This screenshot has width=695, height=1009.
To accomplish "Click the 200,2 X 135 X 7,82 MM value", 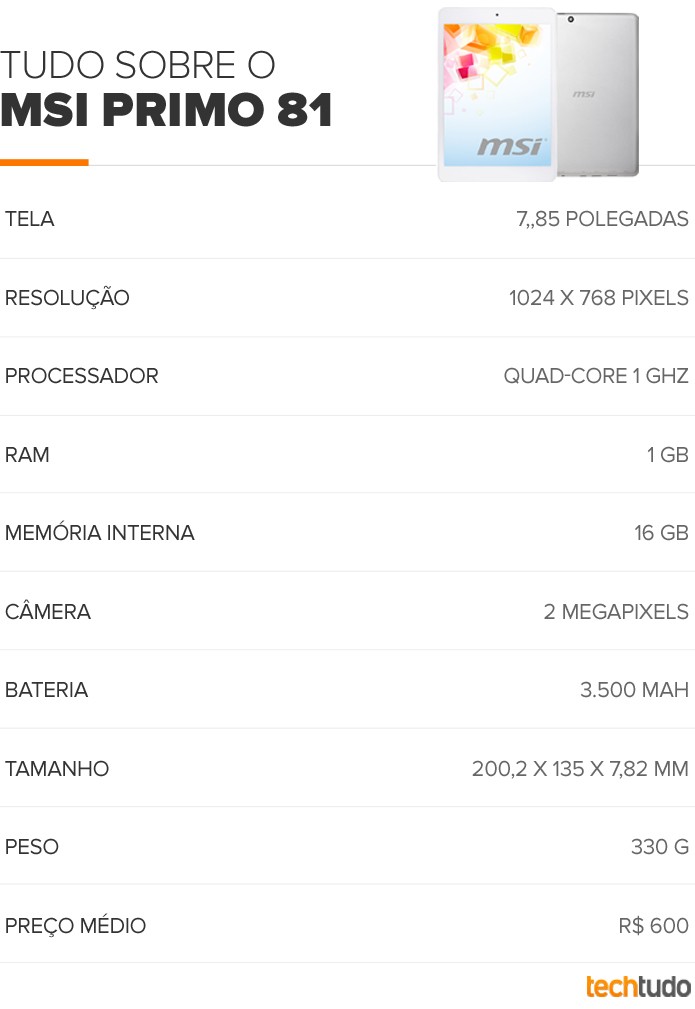I will (x=580, y=768).
